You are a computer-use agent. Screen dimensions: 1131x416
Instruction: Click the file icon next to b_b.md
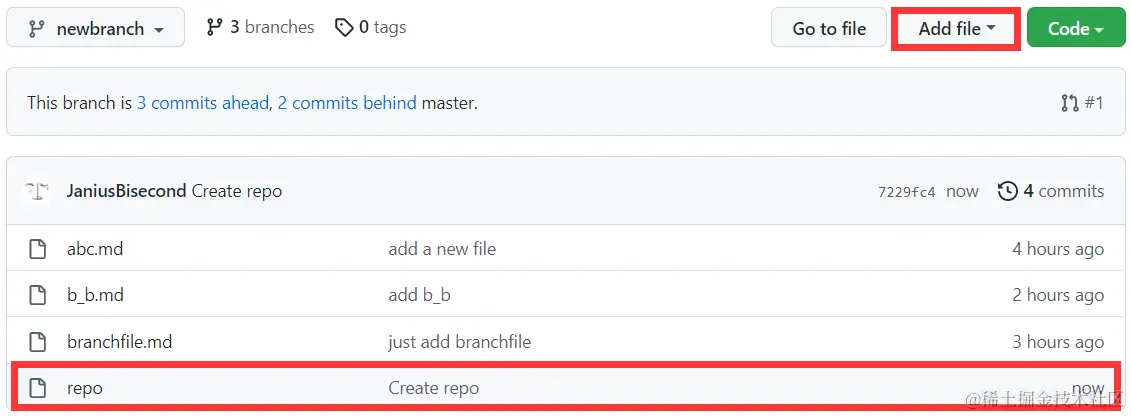point(38,296)
